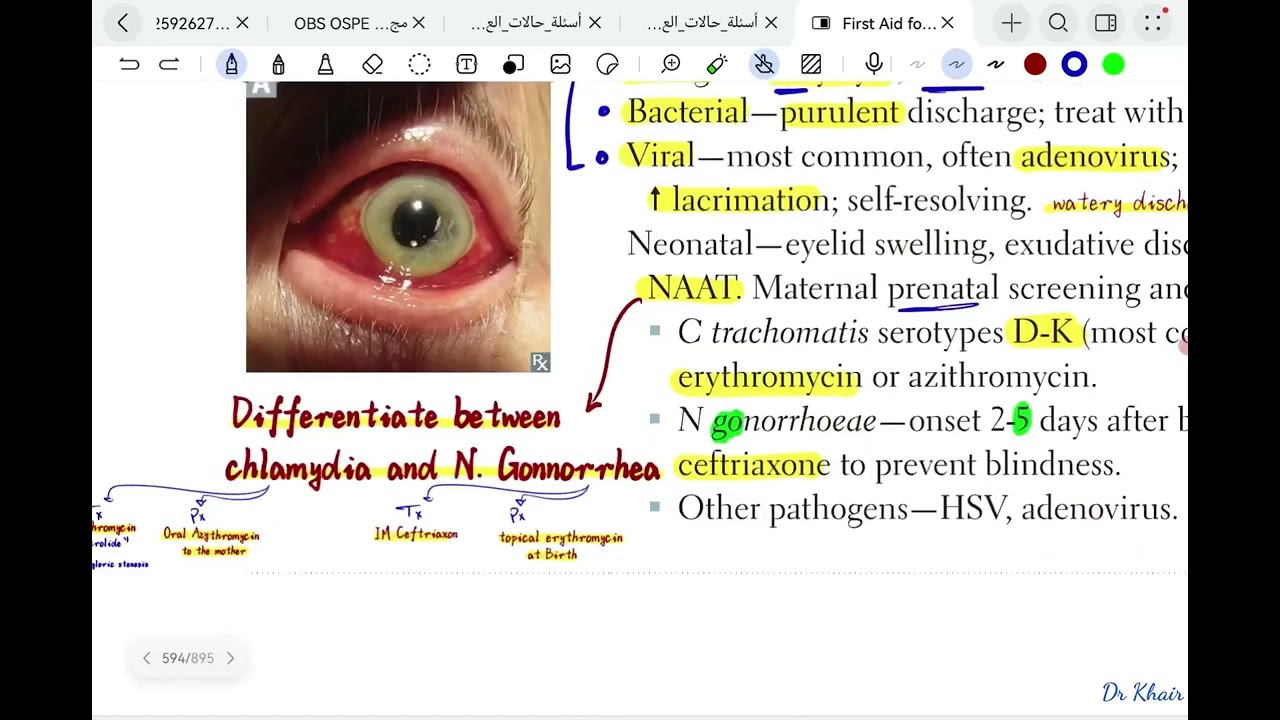Select the marker pen tool

coord(278,65)
